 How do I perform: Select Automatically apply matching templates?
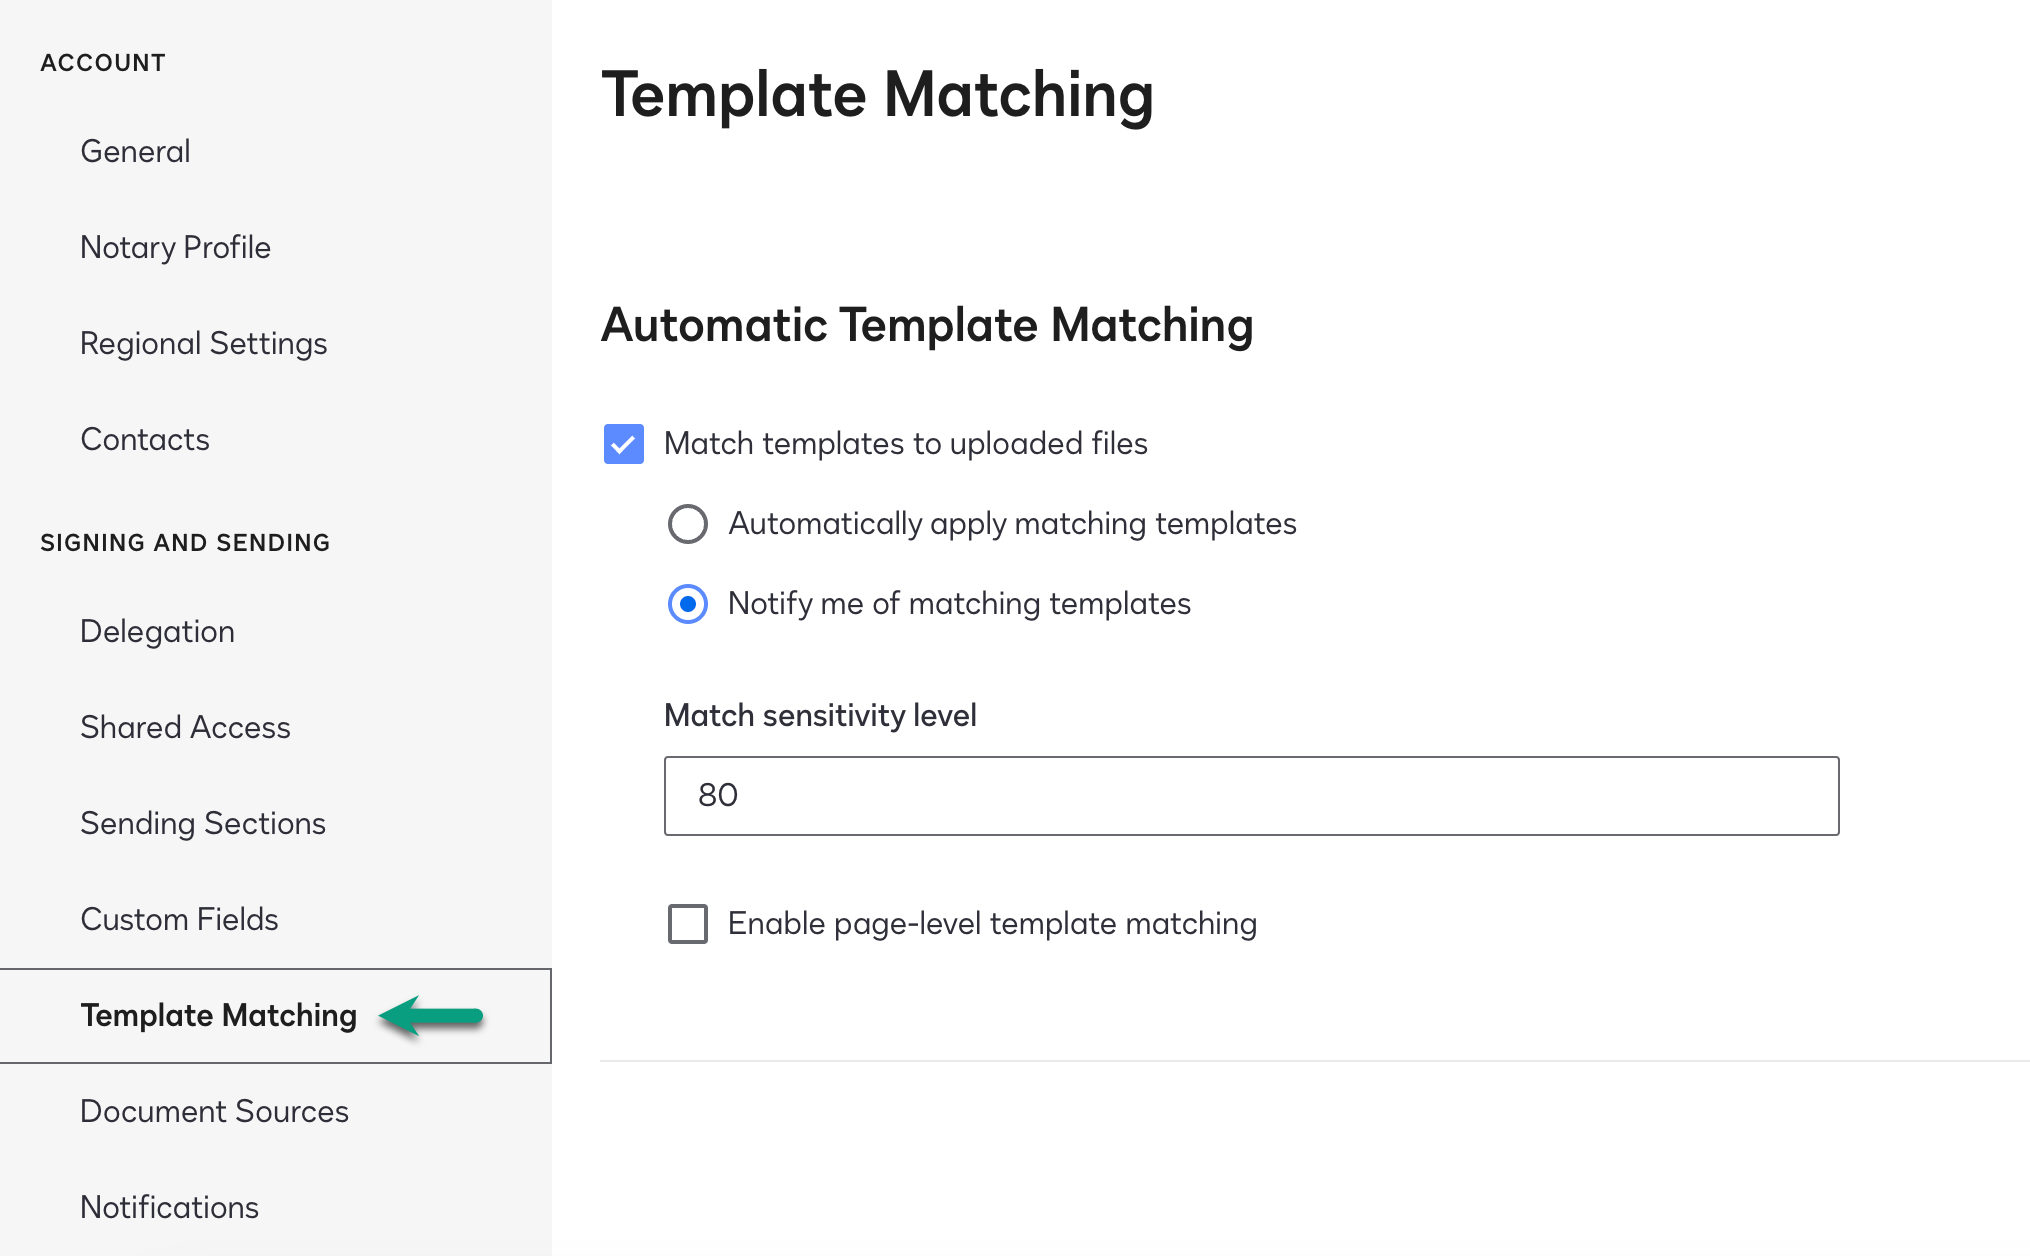pyautogui.click(x=687, y=524)
